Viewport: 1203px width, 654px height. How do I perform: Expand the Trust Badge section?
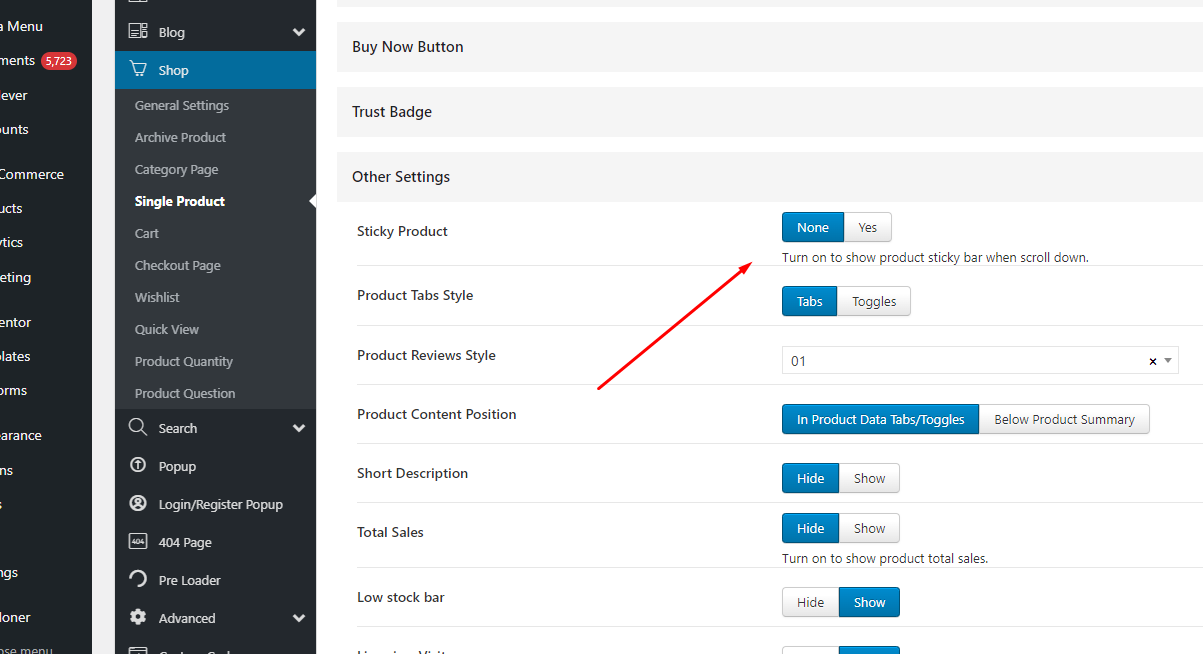770,112
